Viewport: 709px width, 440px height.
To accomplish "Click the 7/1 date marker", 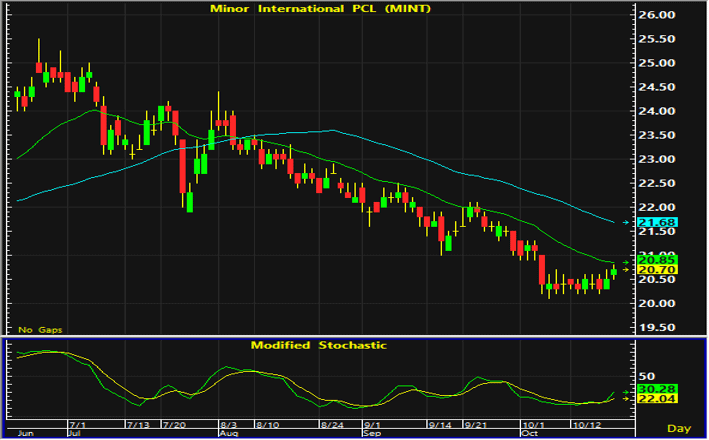I will click(78, 425).
